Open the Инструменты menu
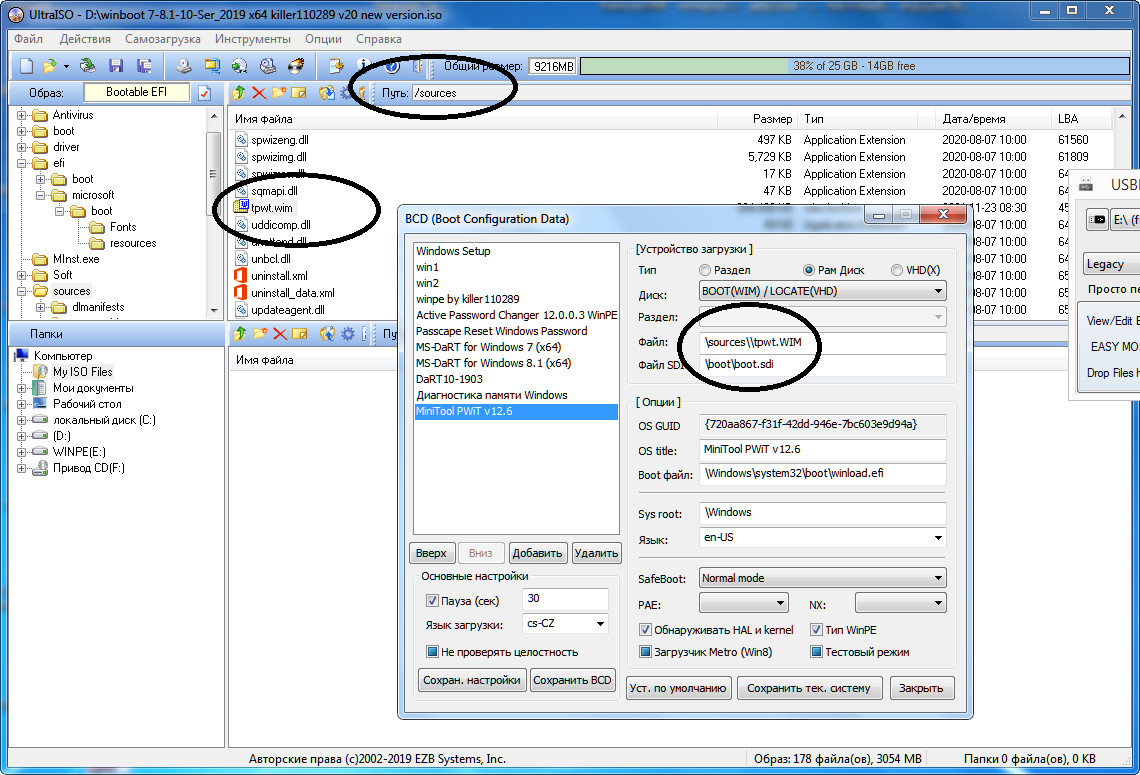Screen dimensions: 1140x775 257,39
